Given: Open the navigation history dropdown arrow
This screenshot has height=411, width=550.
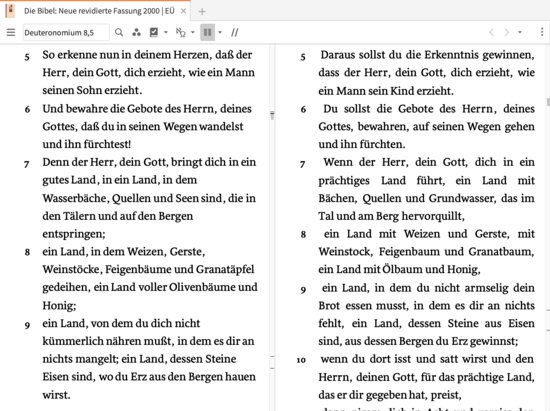Looking at the screenshot, I should [x=520, y=33].
